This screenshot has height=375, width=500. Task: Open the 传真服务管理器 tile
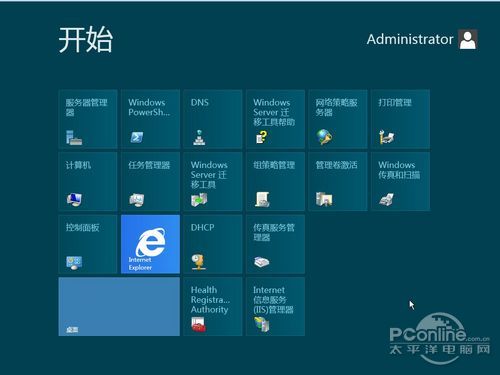275,244
